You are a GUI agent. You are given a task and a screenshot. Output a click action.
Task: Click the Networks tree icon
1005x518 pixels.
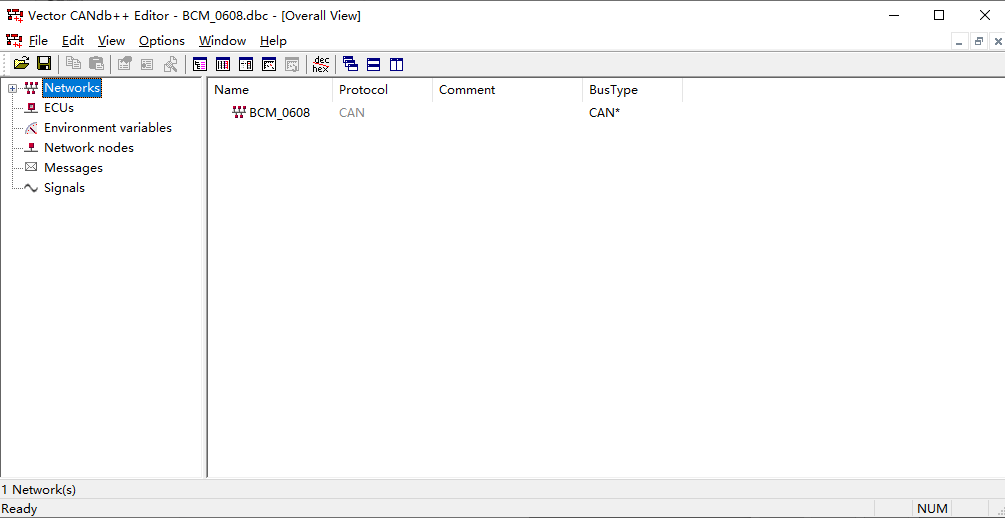[x=31, y=88]
